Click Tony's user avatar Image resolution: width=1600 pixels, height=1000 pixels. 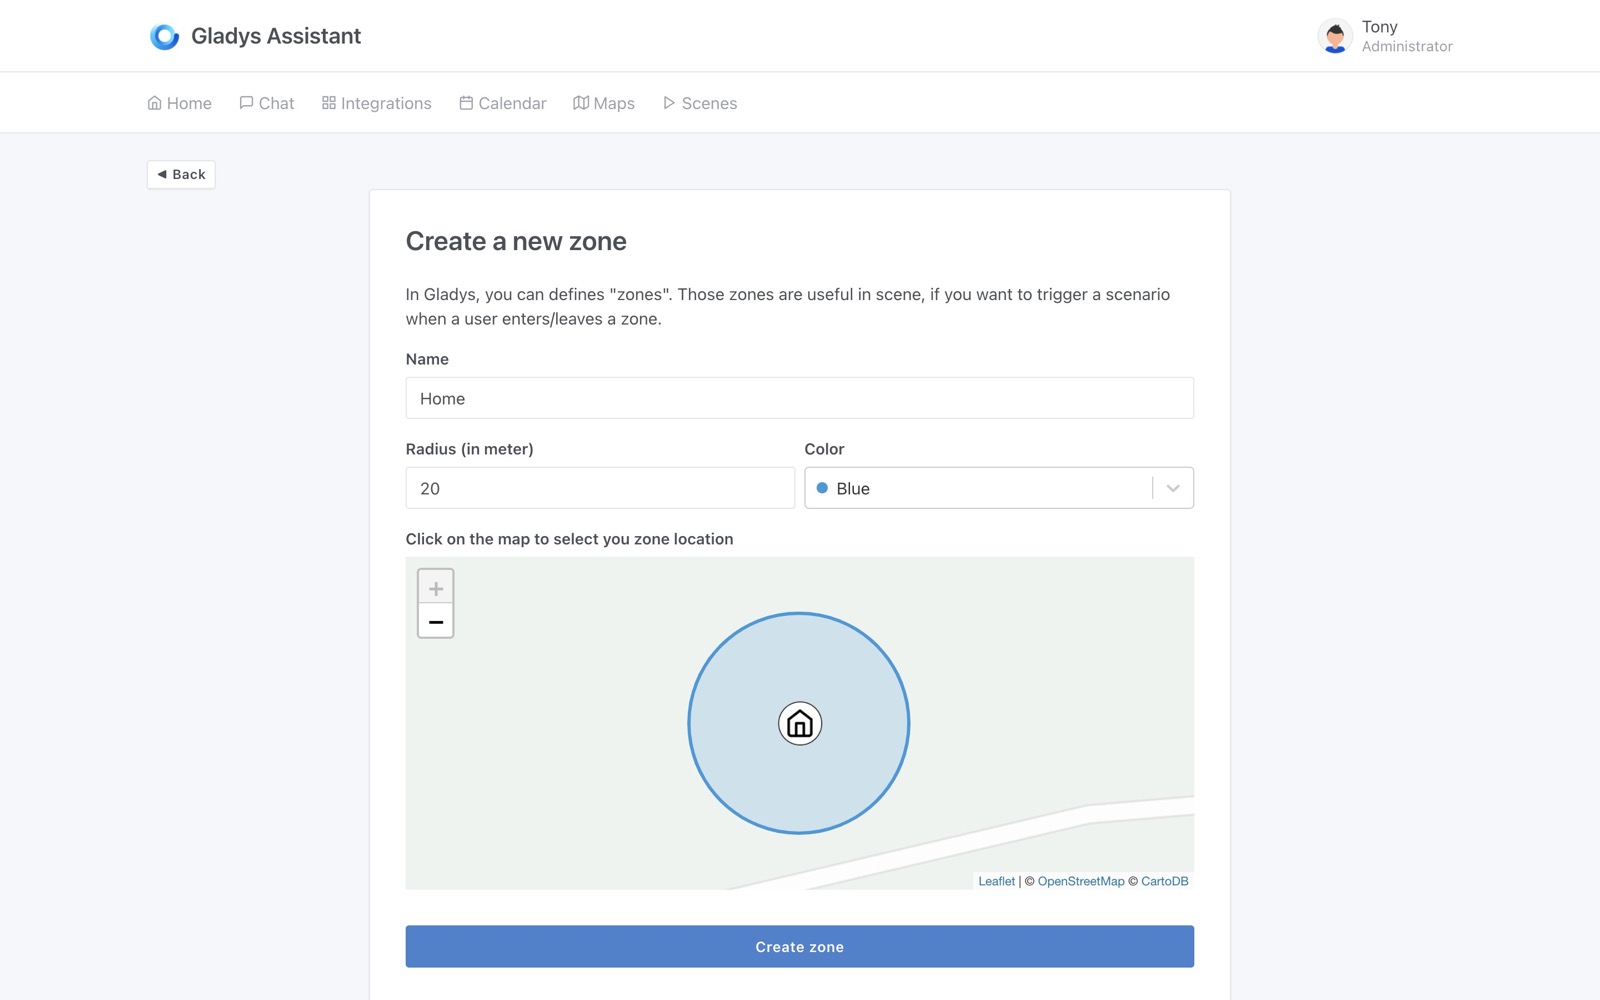pyautogui.click(x=1334, y=36)
